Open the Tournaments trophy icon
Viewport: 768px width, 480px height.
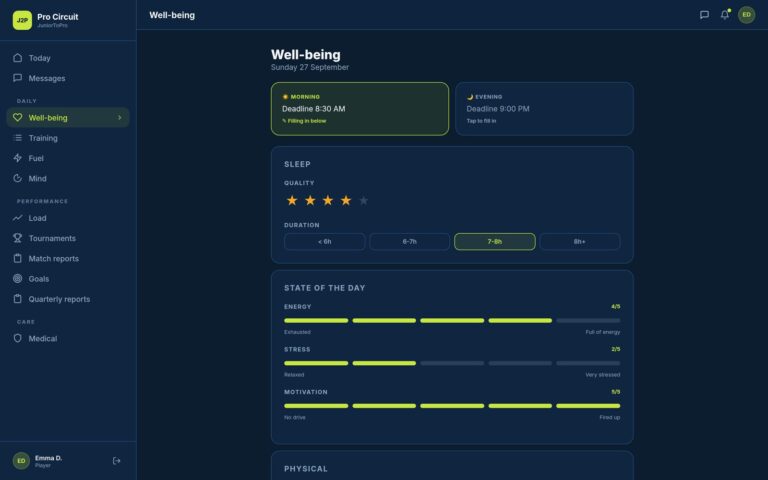(x=18, y=238)
